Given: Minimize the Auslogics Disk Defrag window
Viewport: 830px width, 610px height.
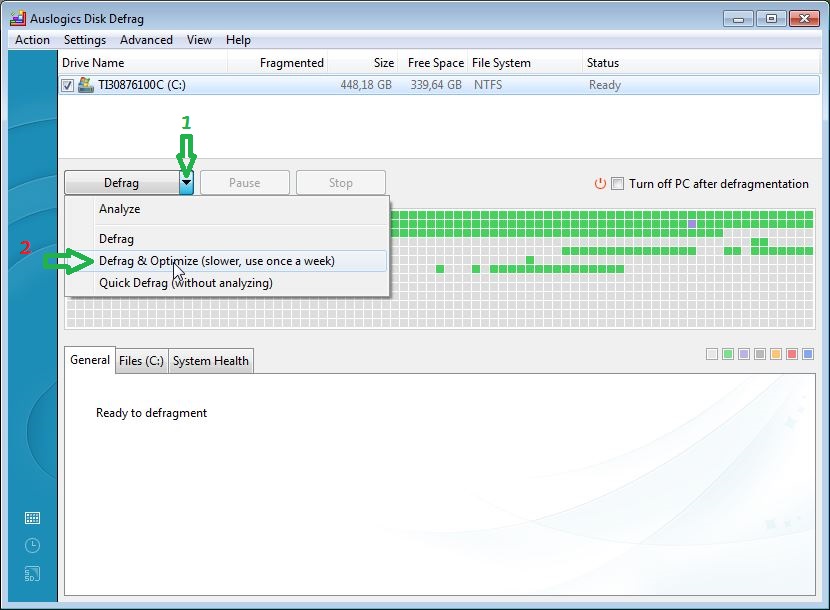Looking at the screenshot, I should point(738,19).
